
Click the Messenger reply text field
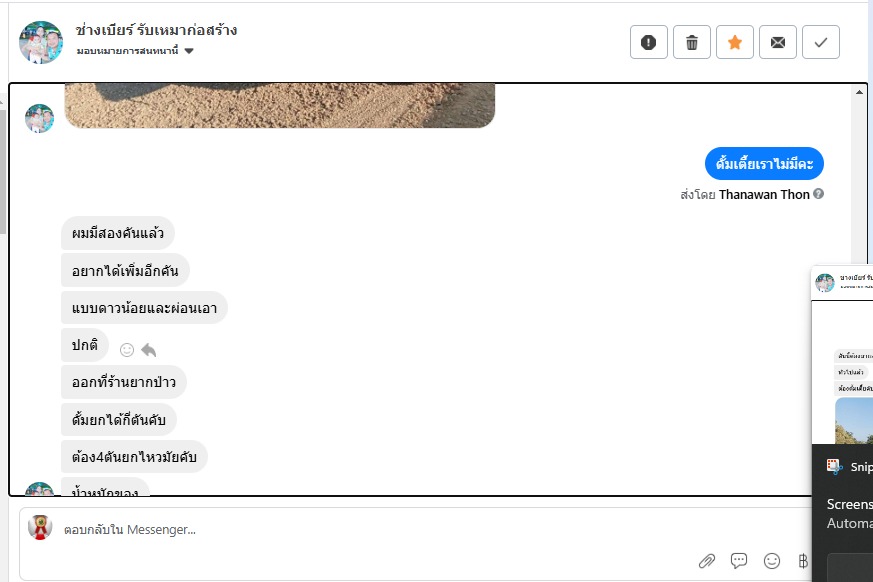[x=400, y=530]
